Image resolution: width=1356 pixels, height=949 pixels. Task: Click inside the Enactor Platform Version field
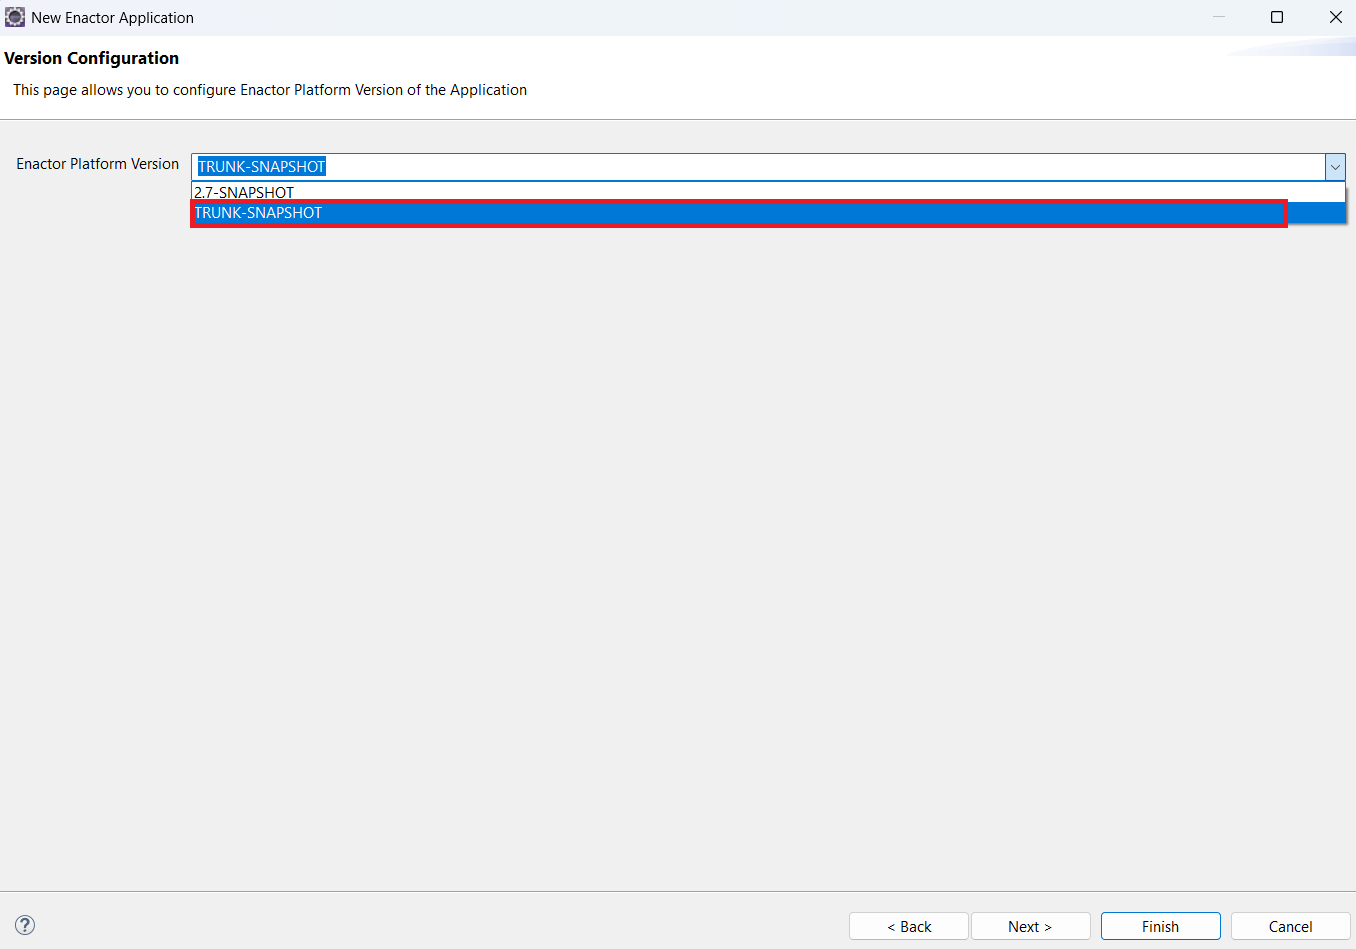tap(758, 167)
